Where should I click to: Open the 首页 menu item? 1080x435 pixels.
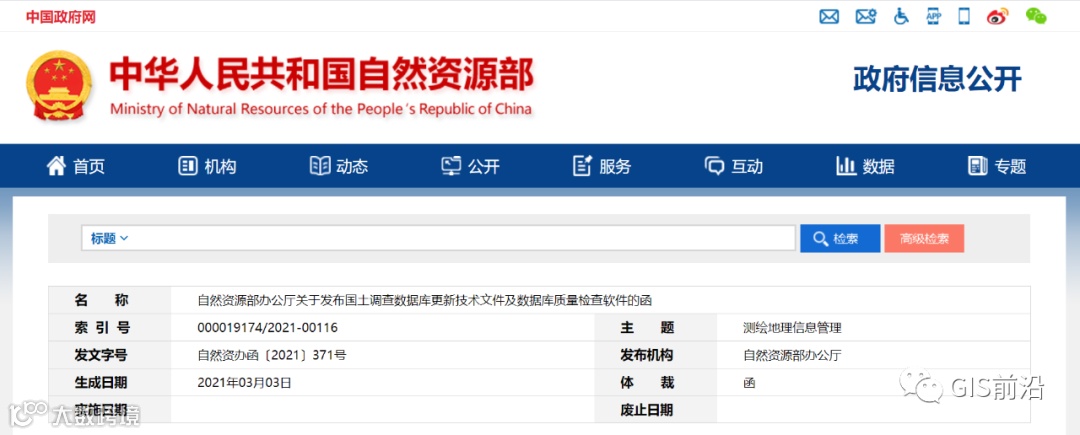tap(90, 166)
